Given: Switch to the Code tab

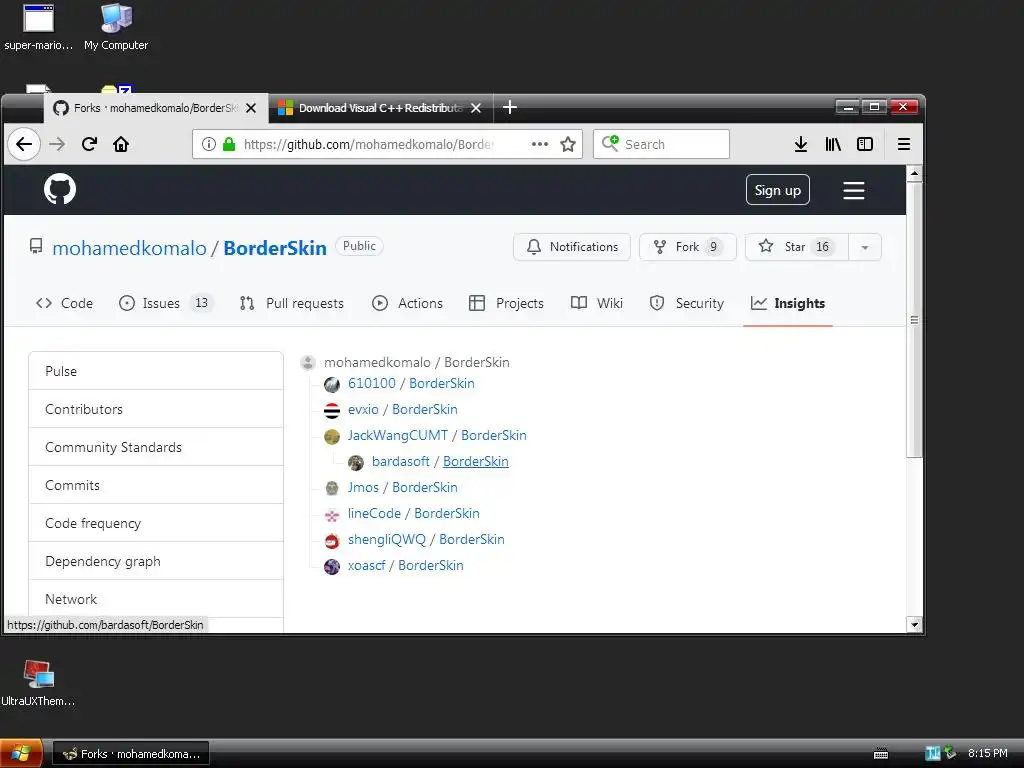Looking at the screenshot, I should tap(64, 303).
